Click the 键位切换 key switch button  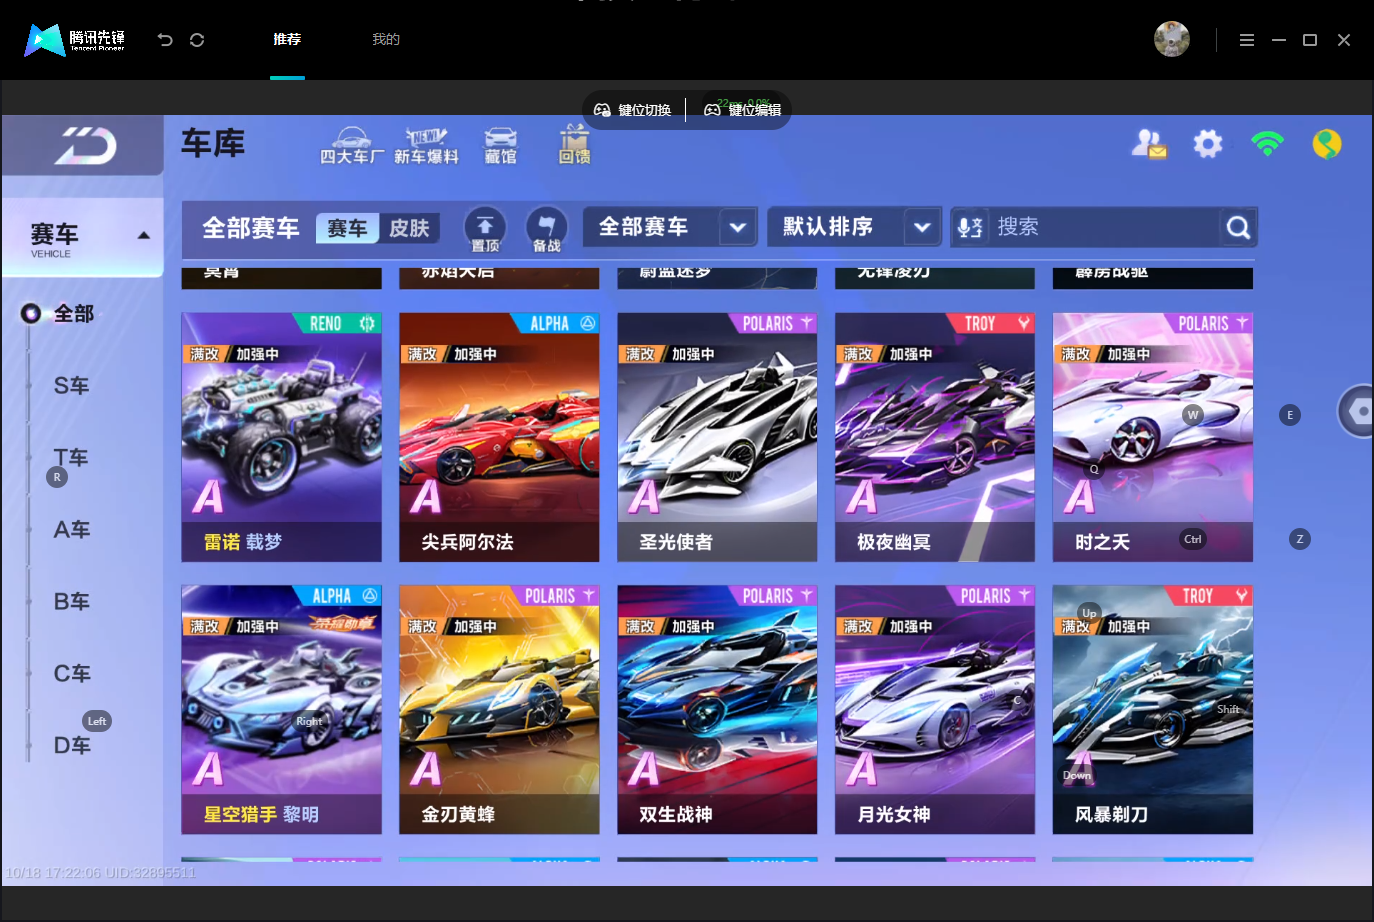[633, 110]
